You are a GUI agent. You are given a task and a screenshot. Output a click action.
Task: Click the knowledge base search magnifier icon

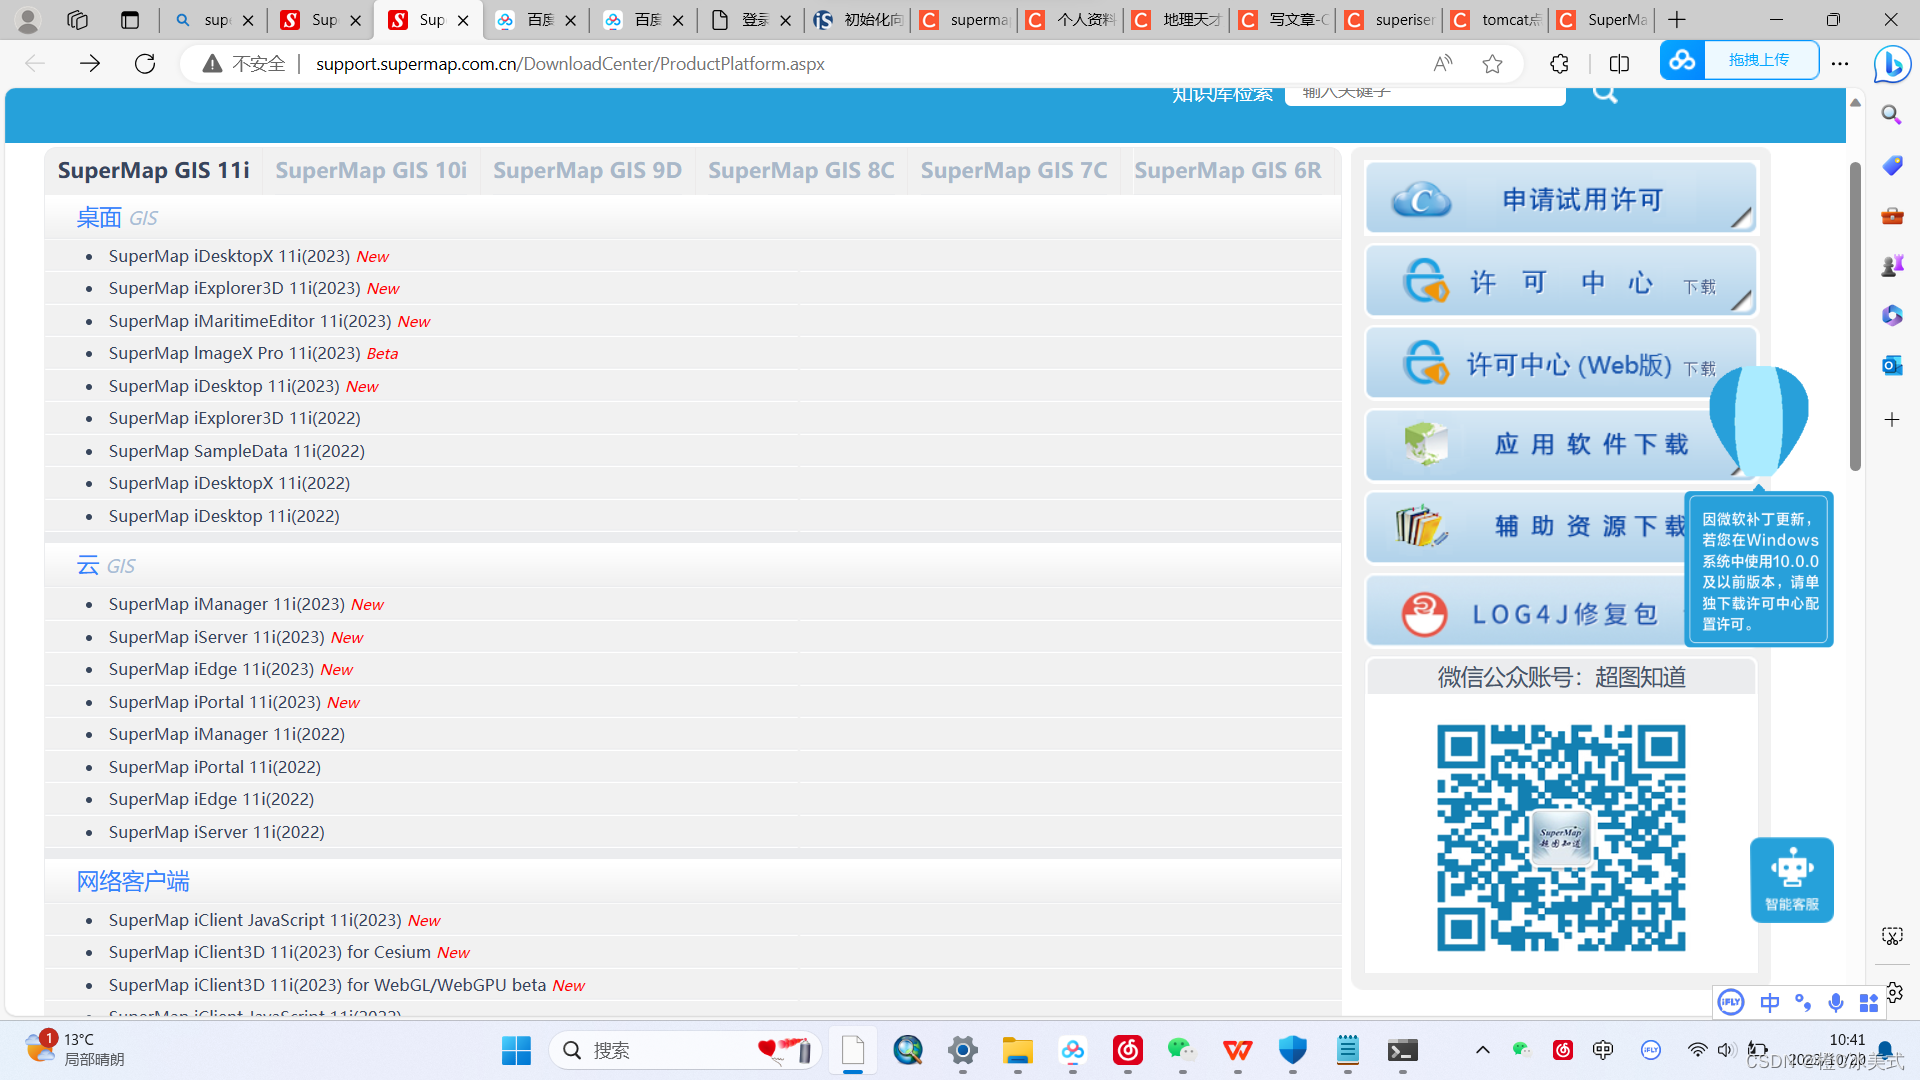(1605, 93)
